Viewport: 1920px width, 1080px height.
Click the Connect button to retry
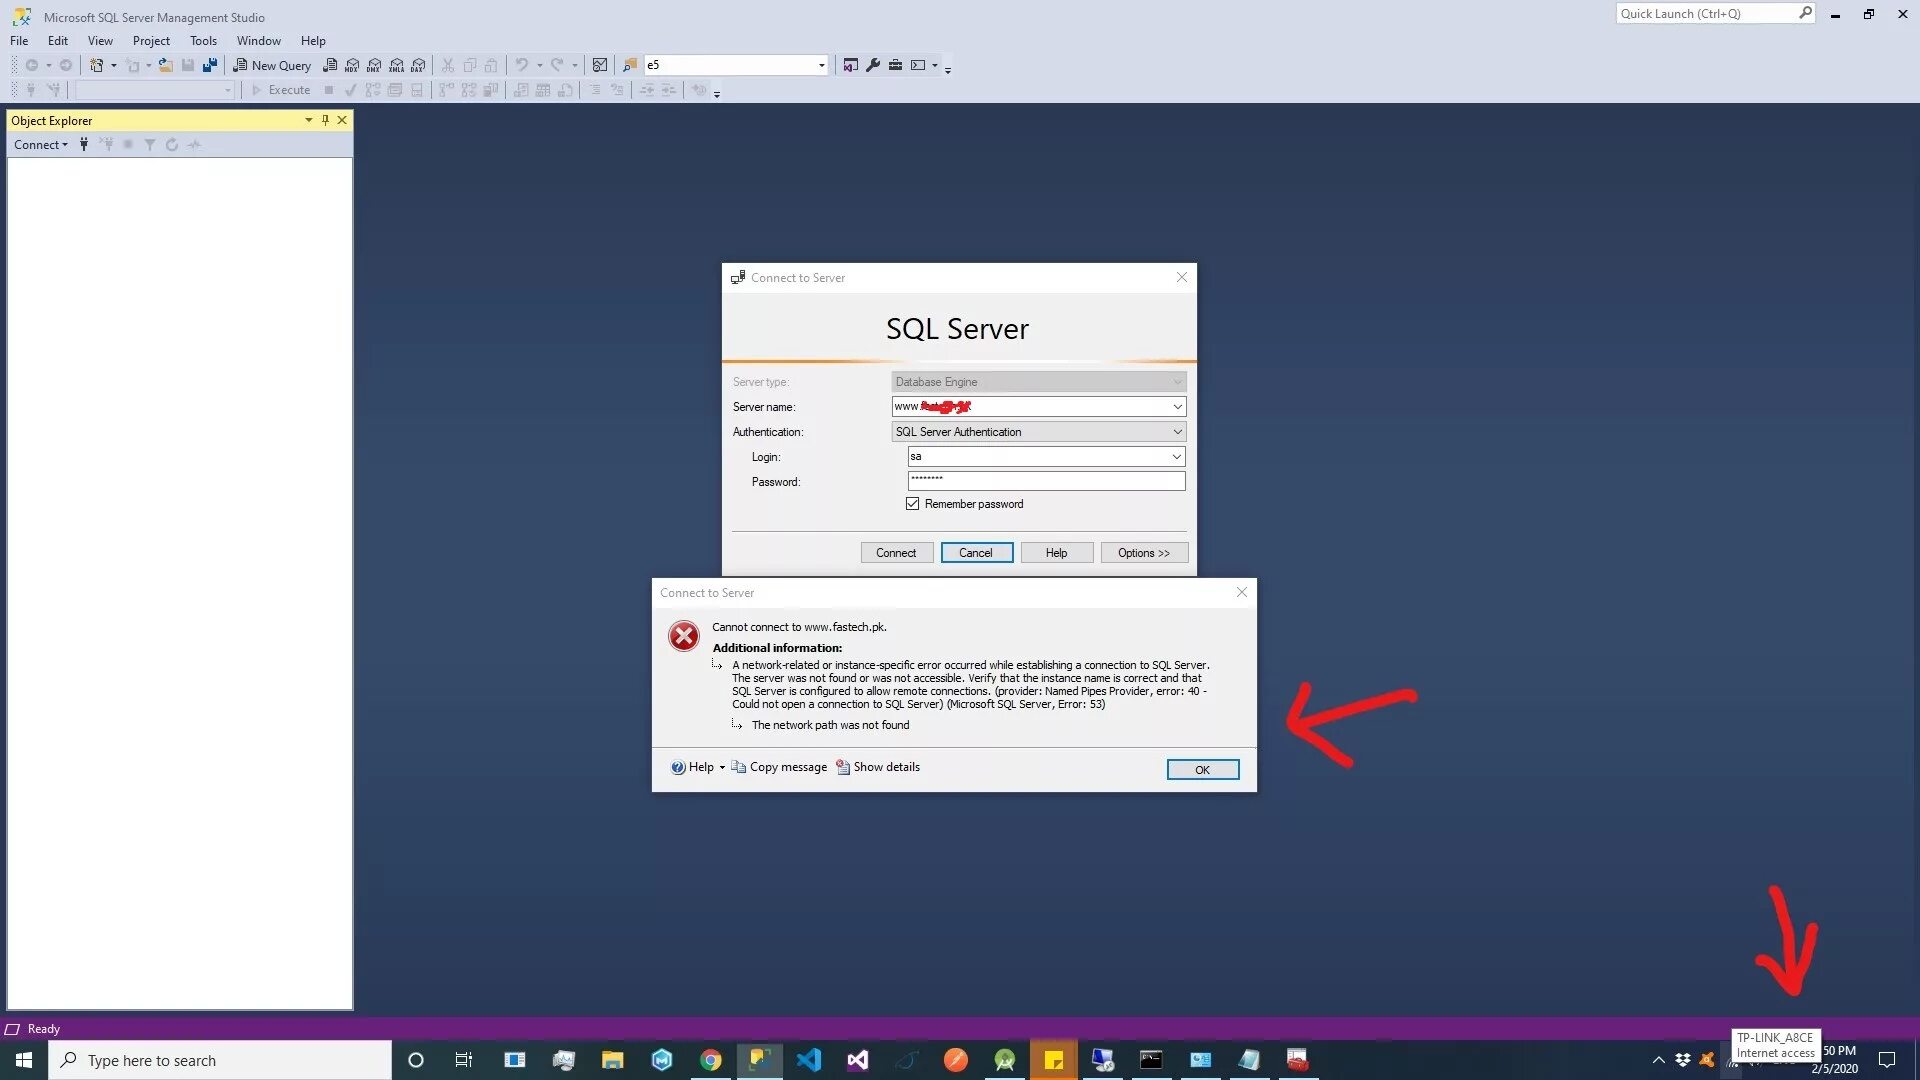coord(895,553)
